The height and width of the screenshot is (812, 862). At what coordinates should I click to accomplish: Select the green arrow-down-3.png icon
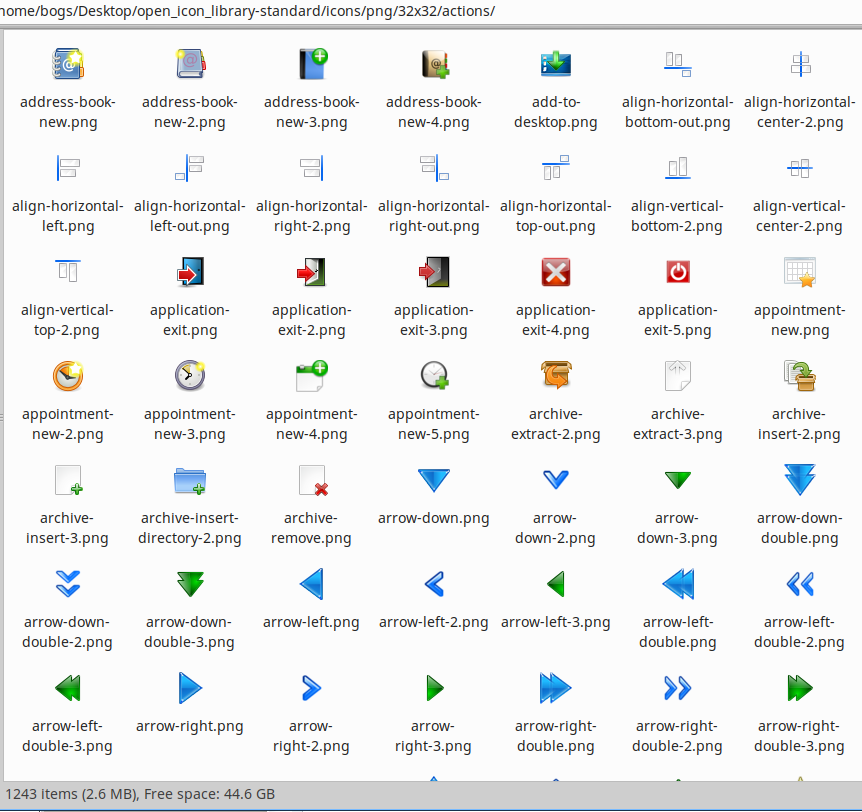tap(677, 480)
